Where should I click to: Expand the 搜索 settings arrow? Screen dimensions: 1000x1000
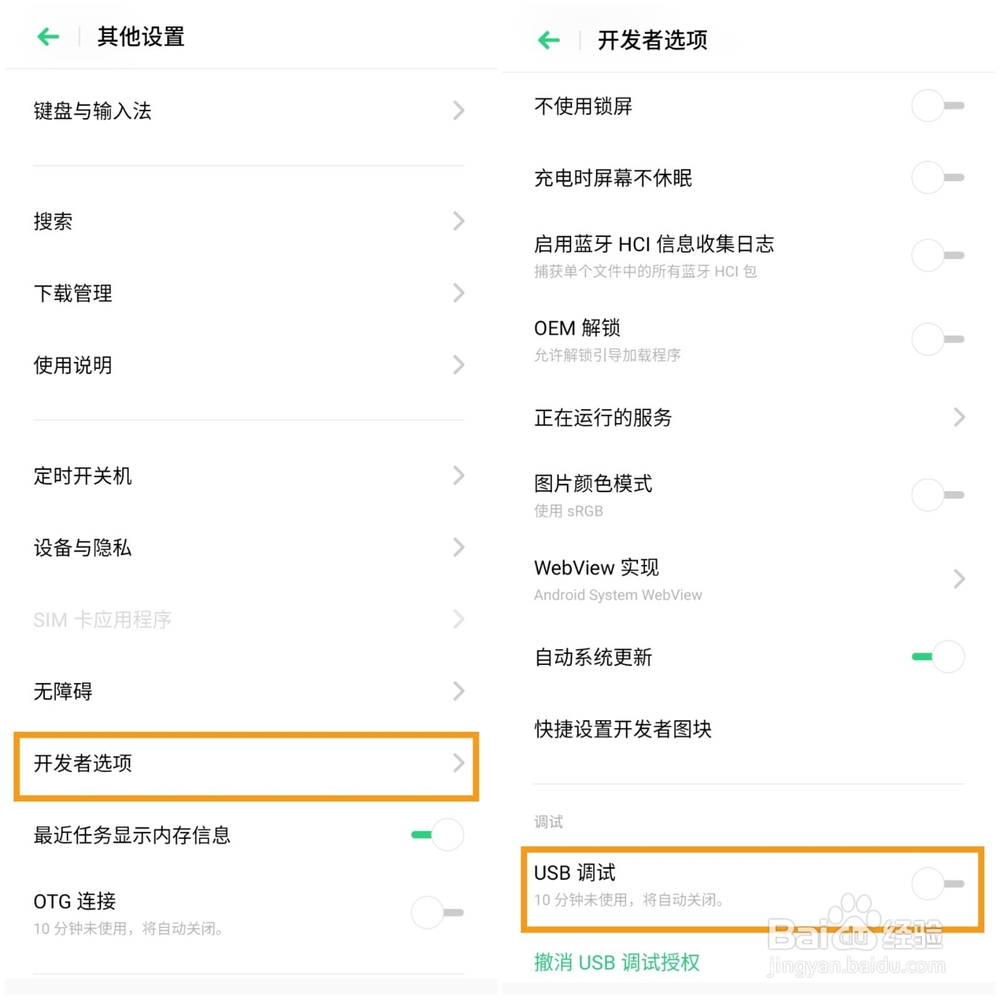click(458, 221)
